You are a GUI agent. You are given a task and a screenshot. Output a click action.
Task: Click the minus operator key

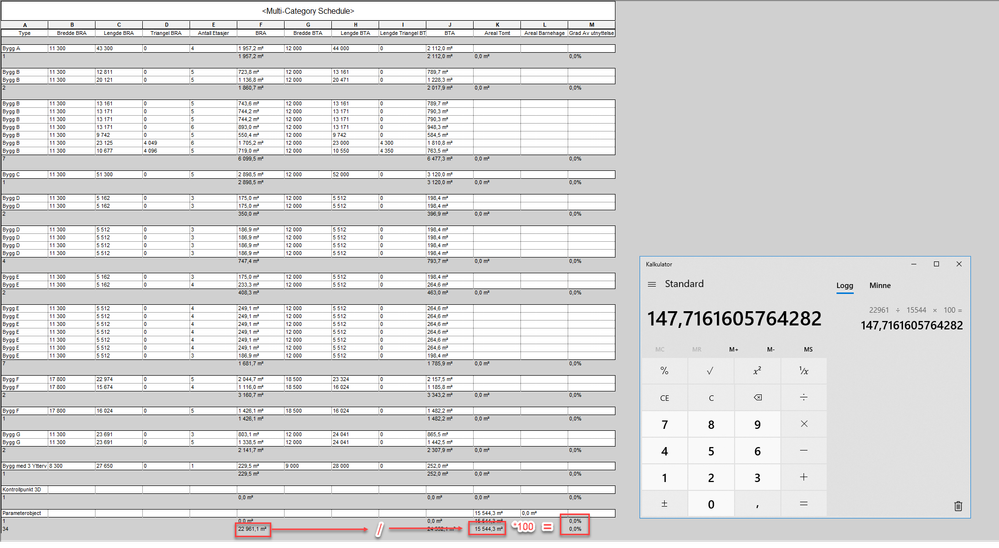[803, 451]
